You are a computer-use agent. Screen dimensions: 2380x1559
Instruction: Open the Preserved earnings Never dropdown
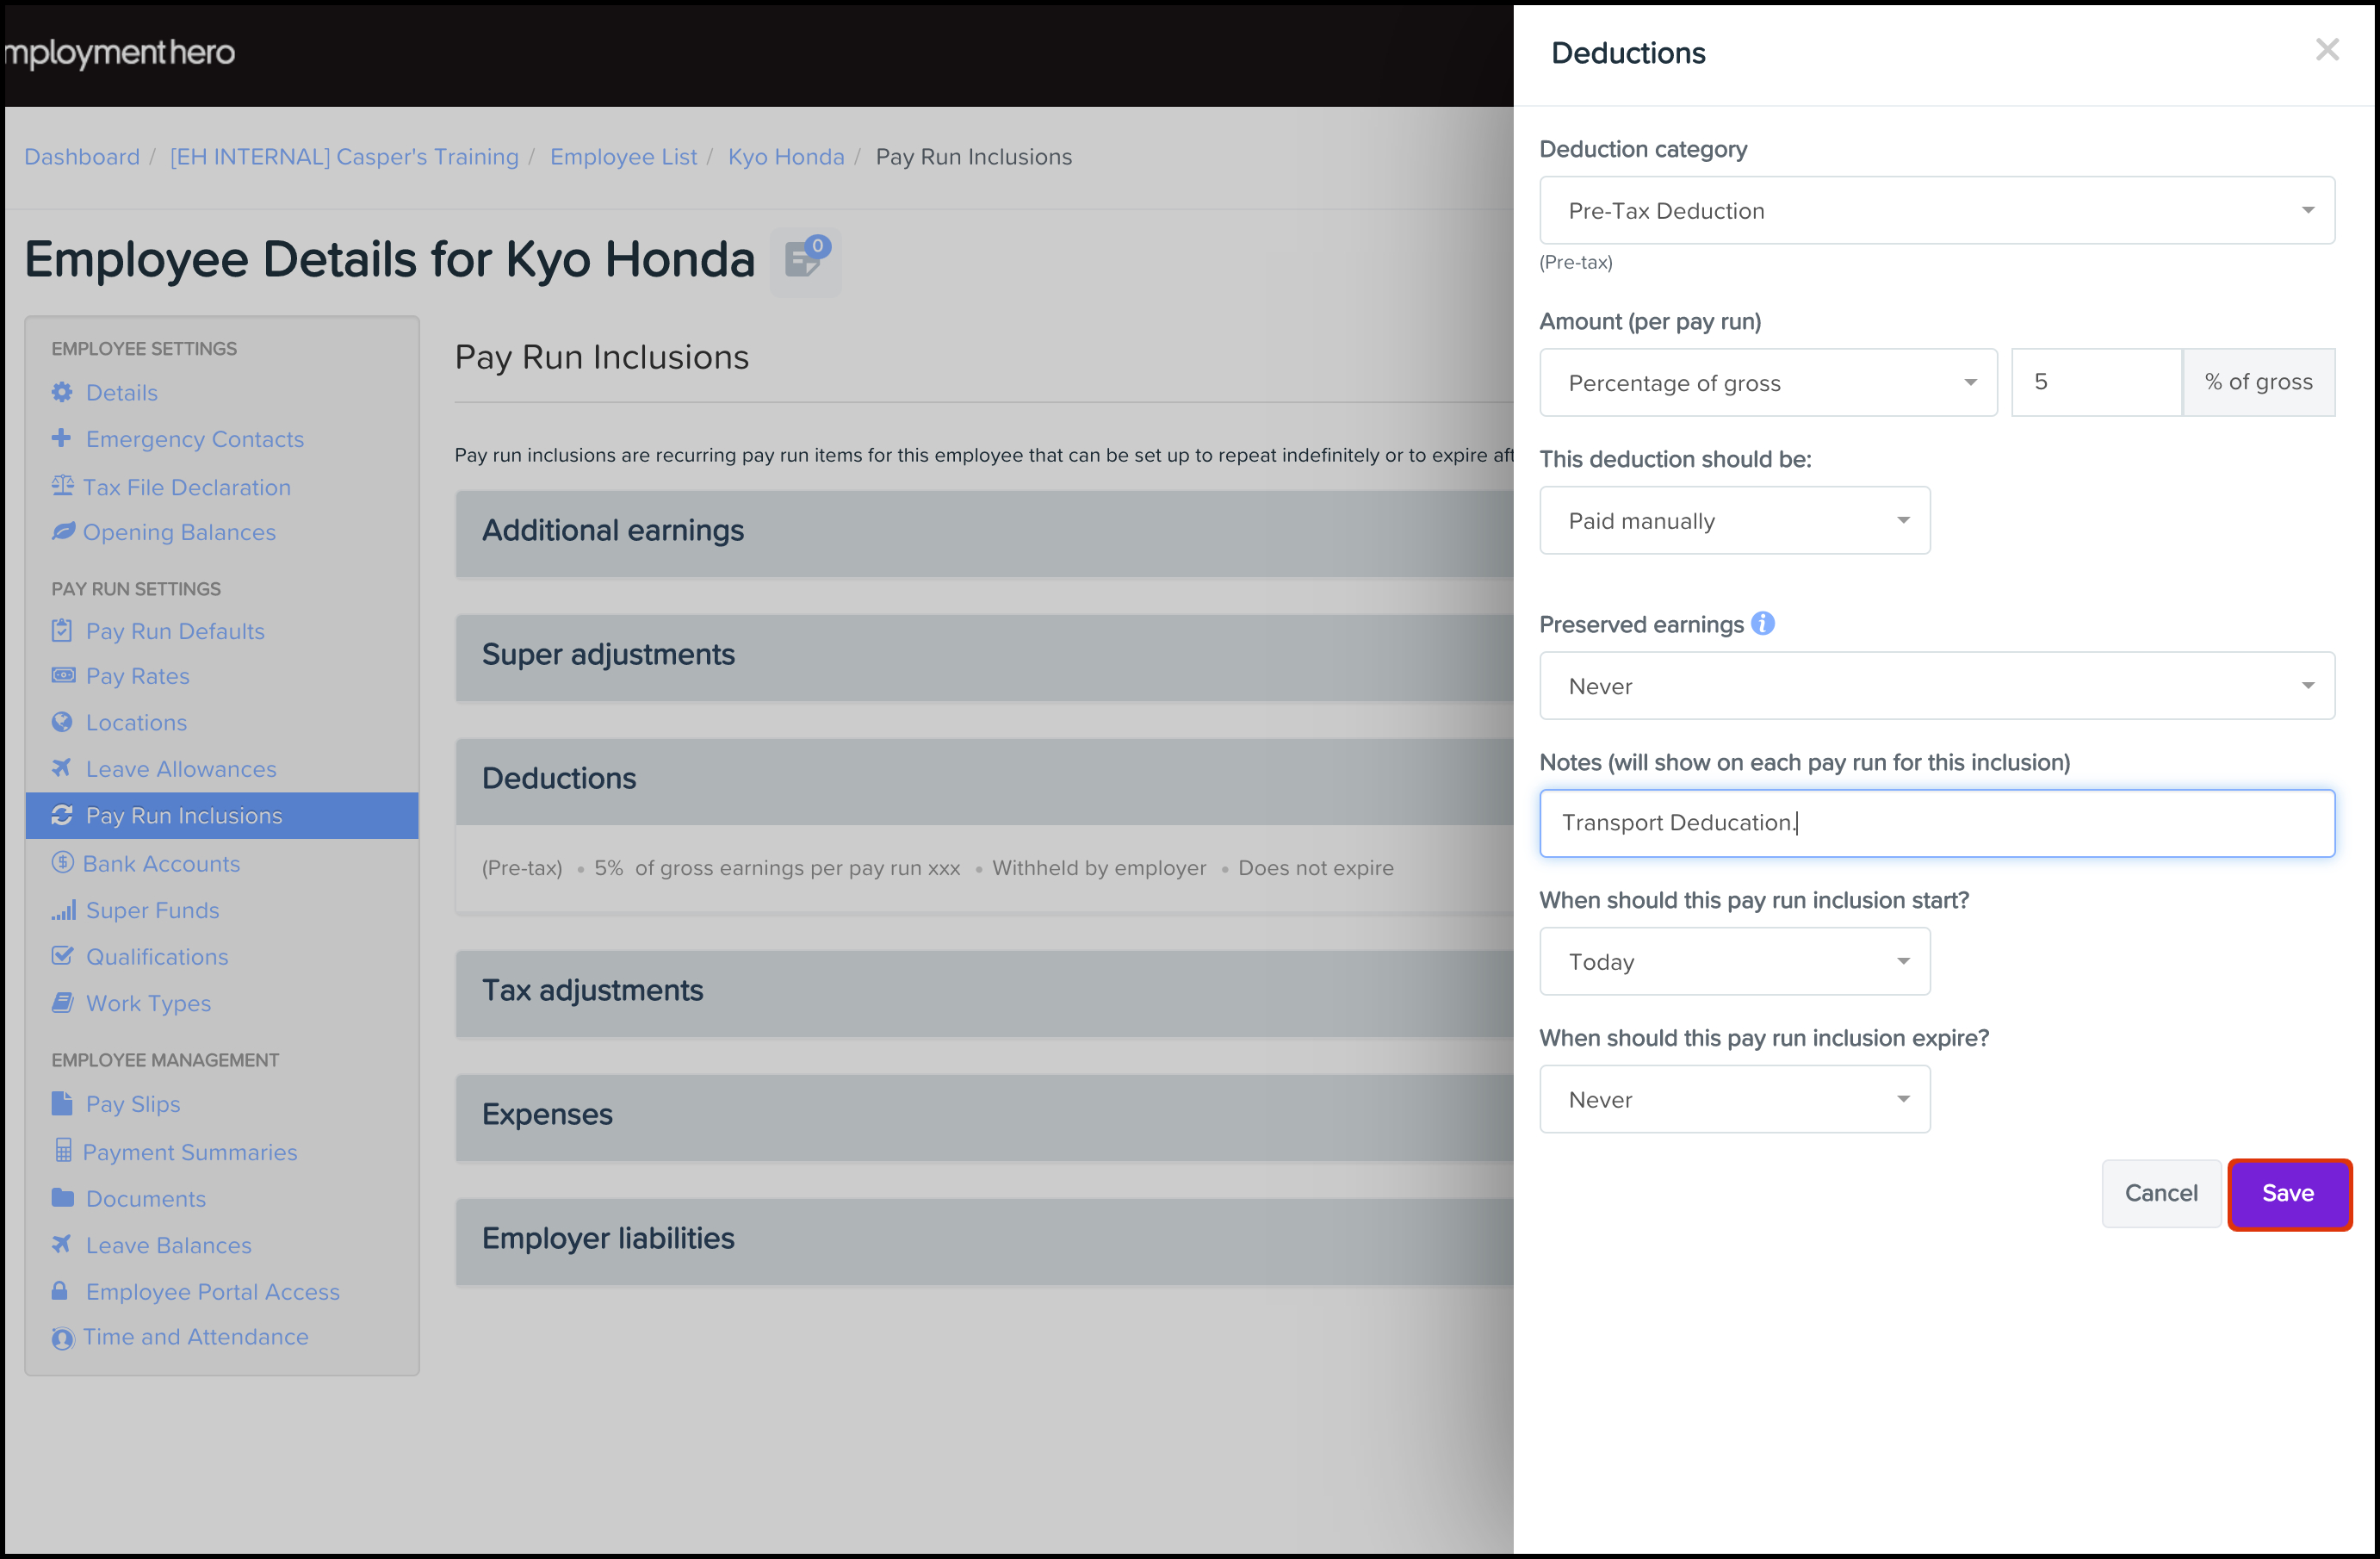tap(1936, 686)
